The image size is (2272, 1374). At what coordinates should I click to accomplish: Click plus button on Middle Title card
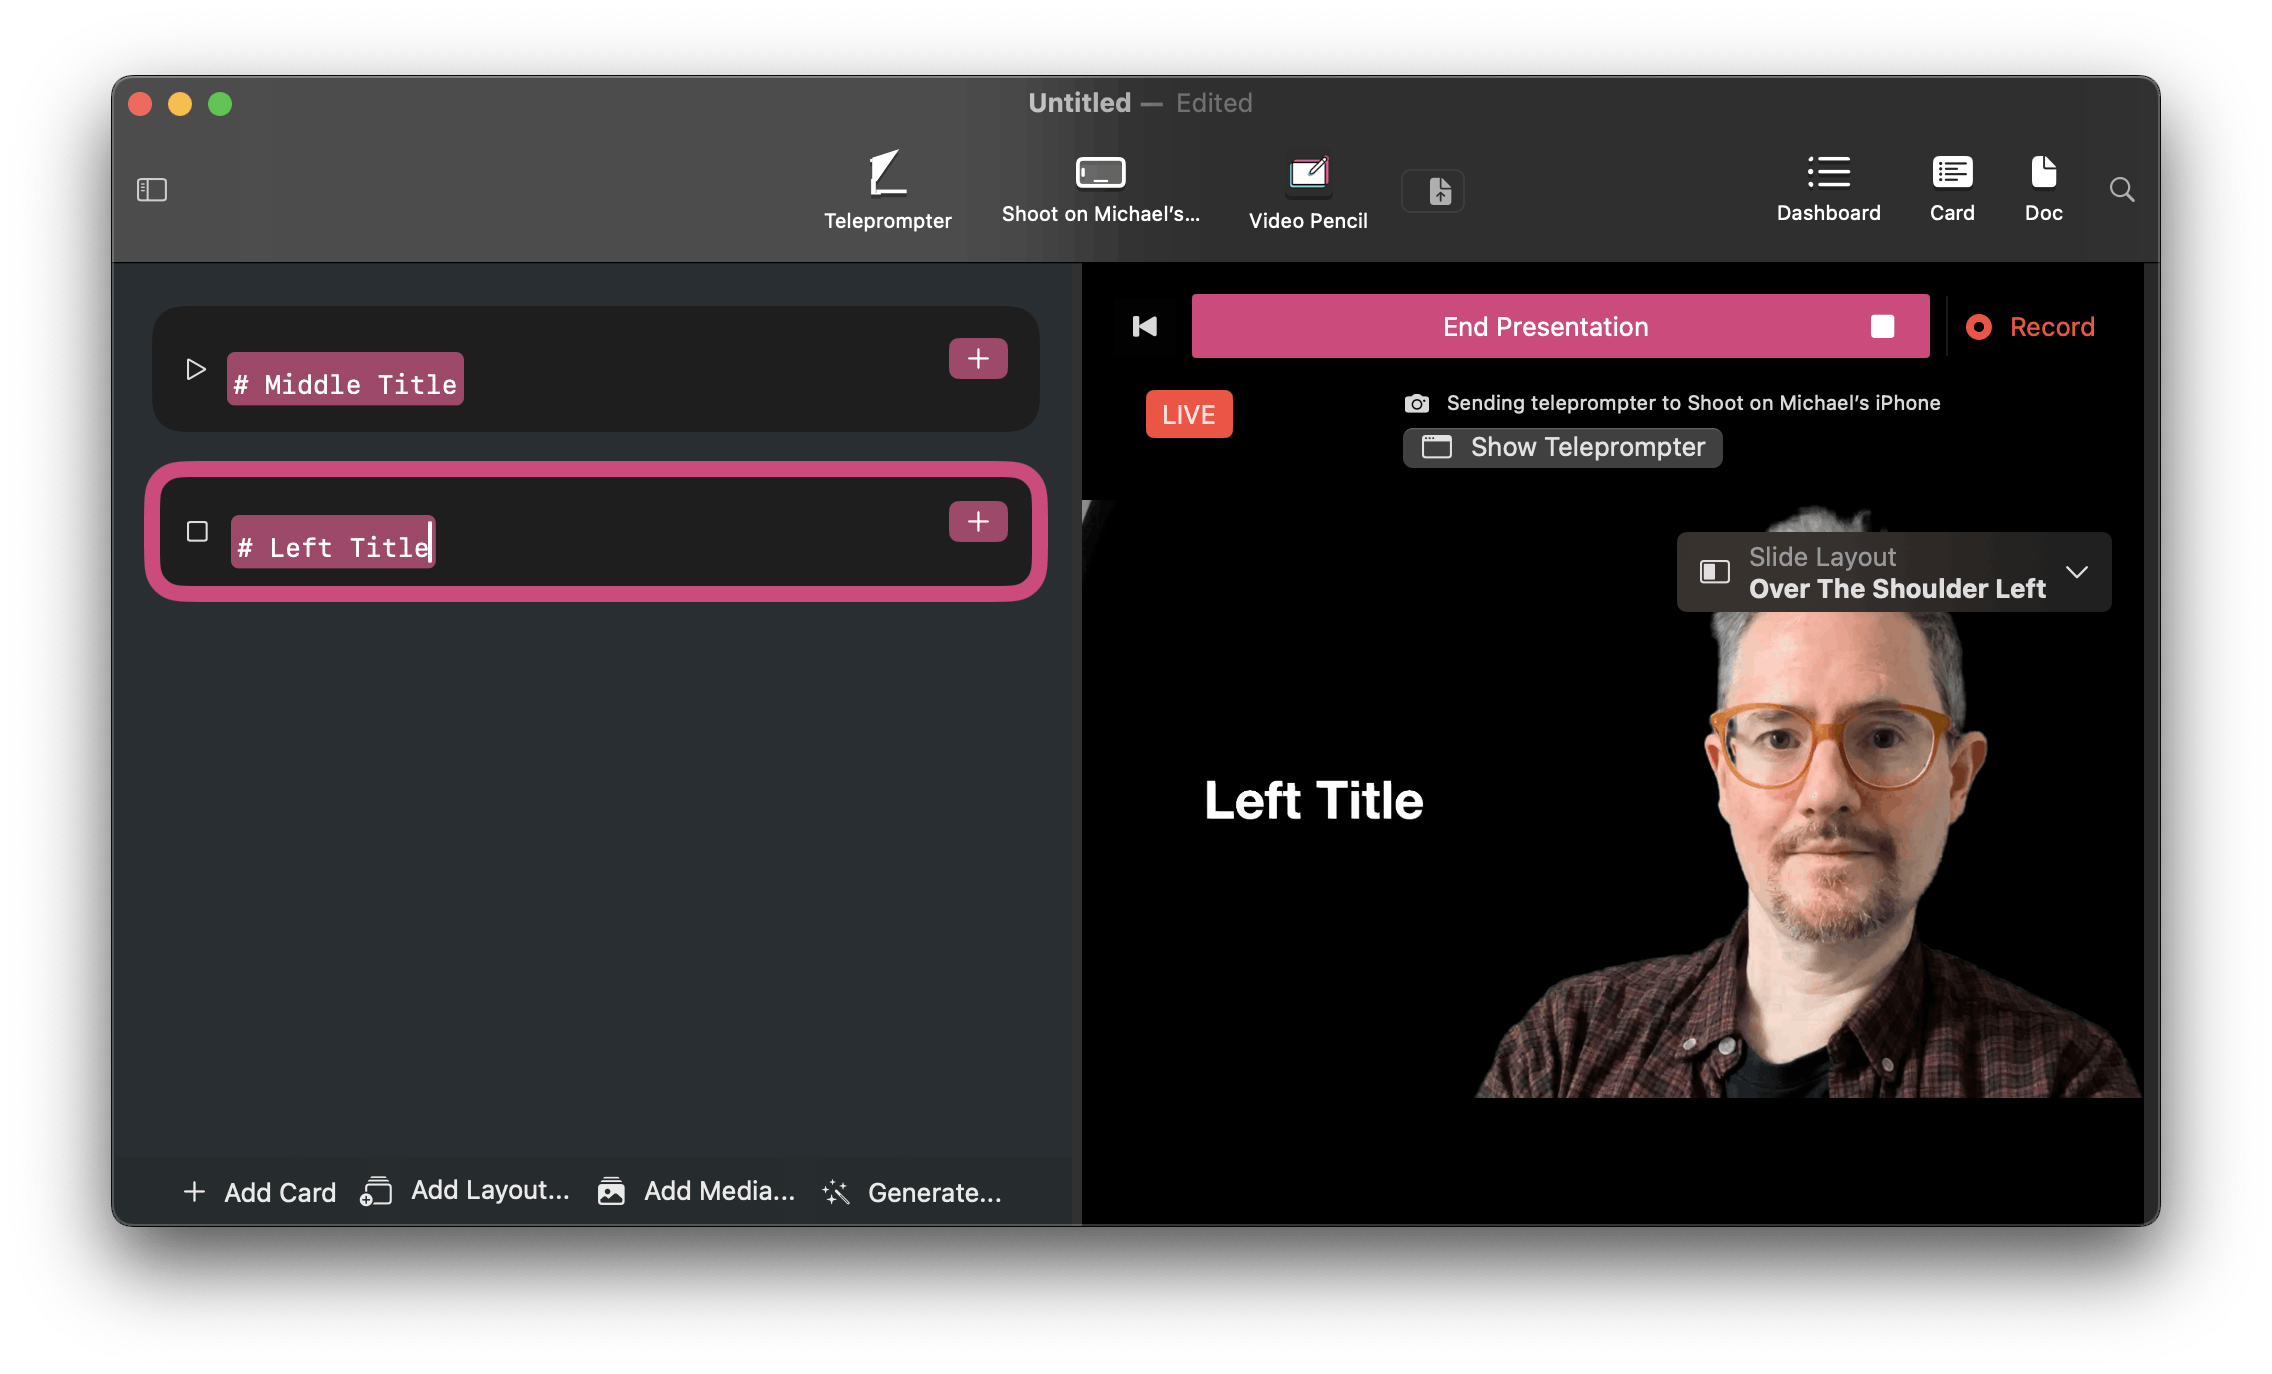tap(977, 359)
